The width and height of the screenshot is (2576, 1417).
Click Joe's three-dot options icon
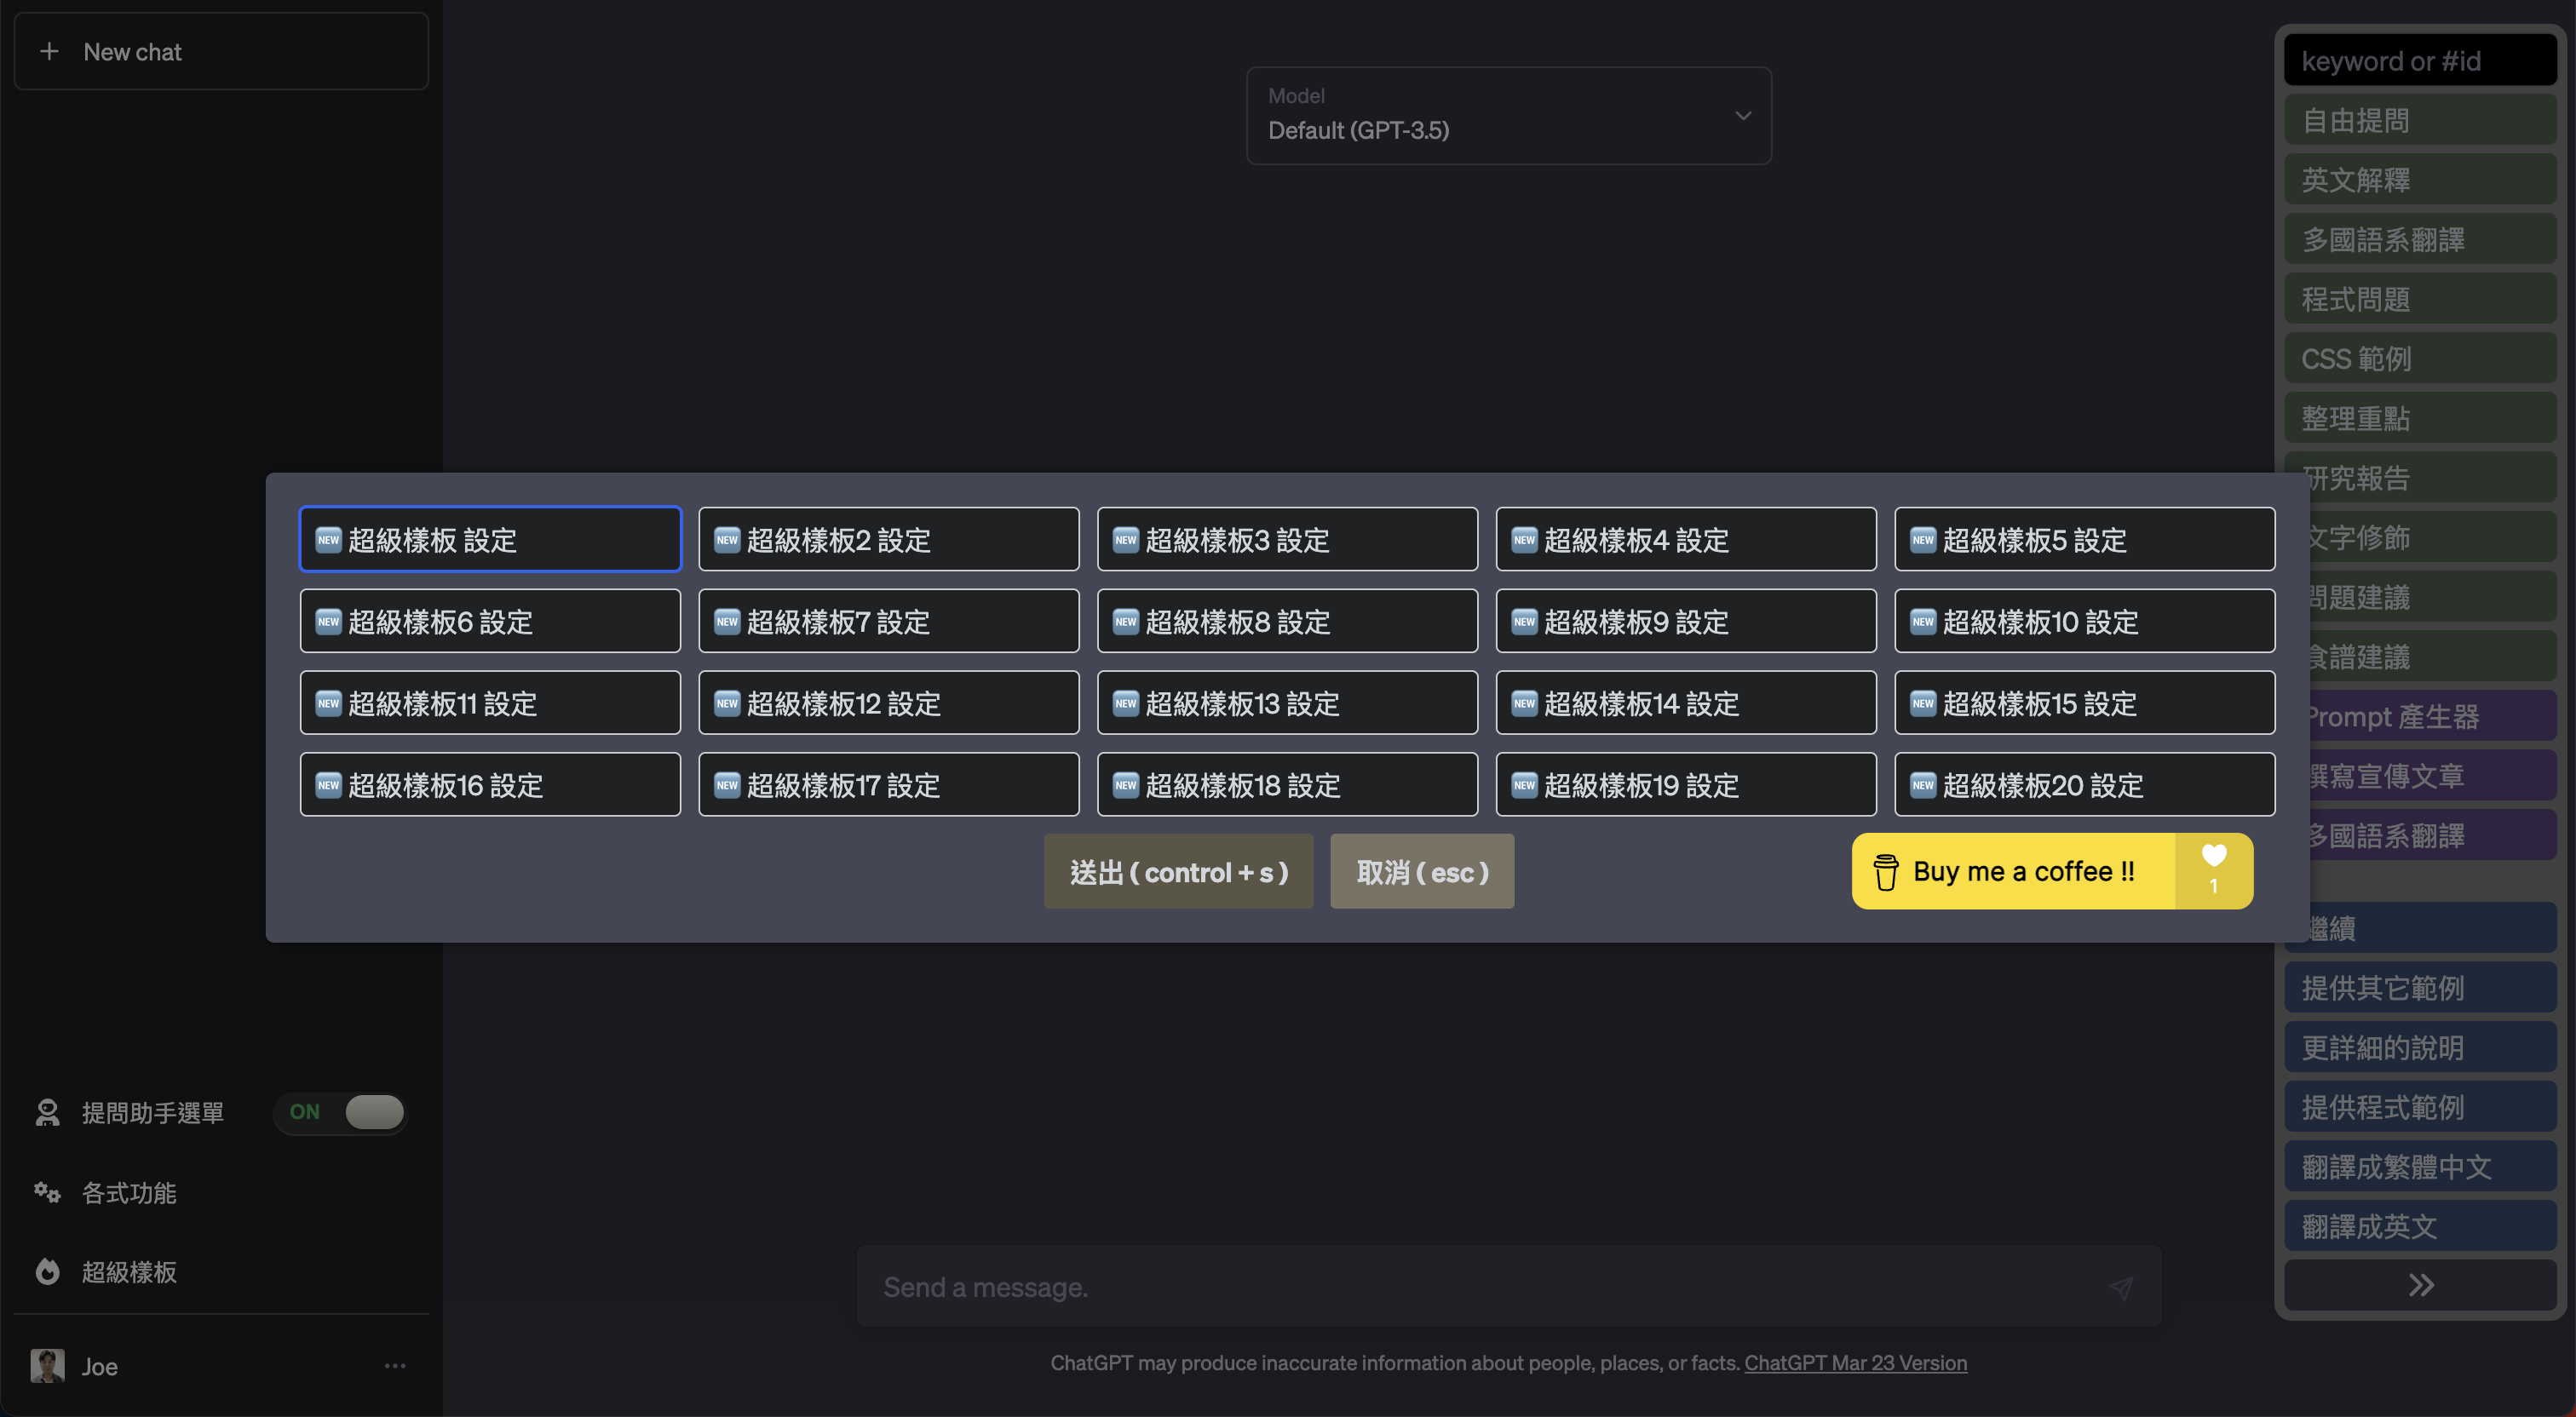395,1366
